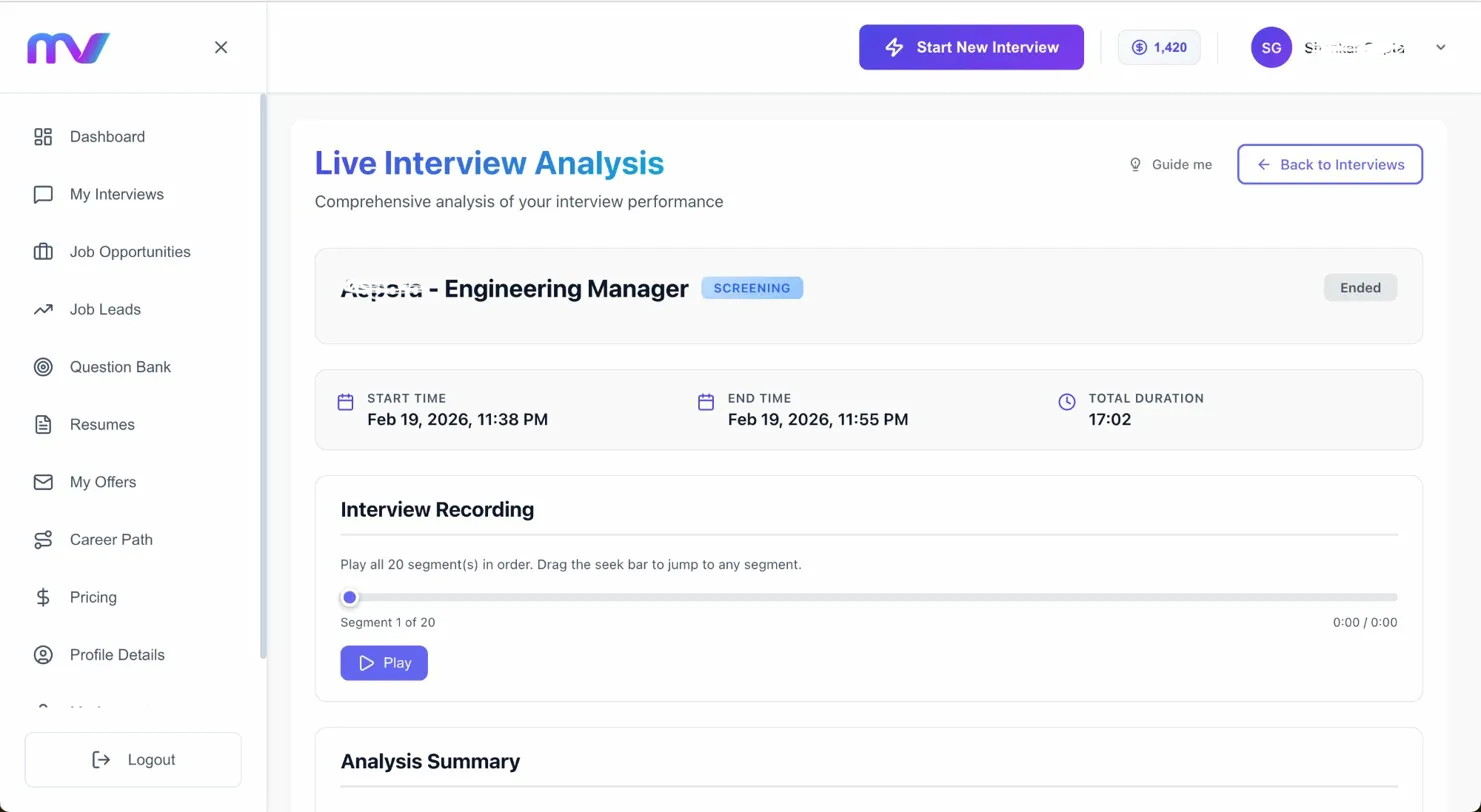Click Back to Interviews
Viewport: 1481px width, 812px height.
click(1330, 164)
